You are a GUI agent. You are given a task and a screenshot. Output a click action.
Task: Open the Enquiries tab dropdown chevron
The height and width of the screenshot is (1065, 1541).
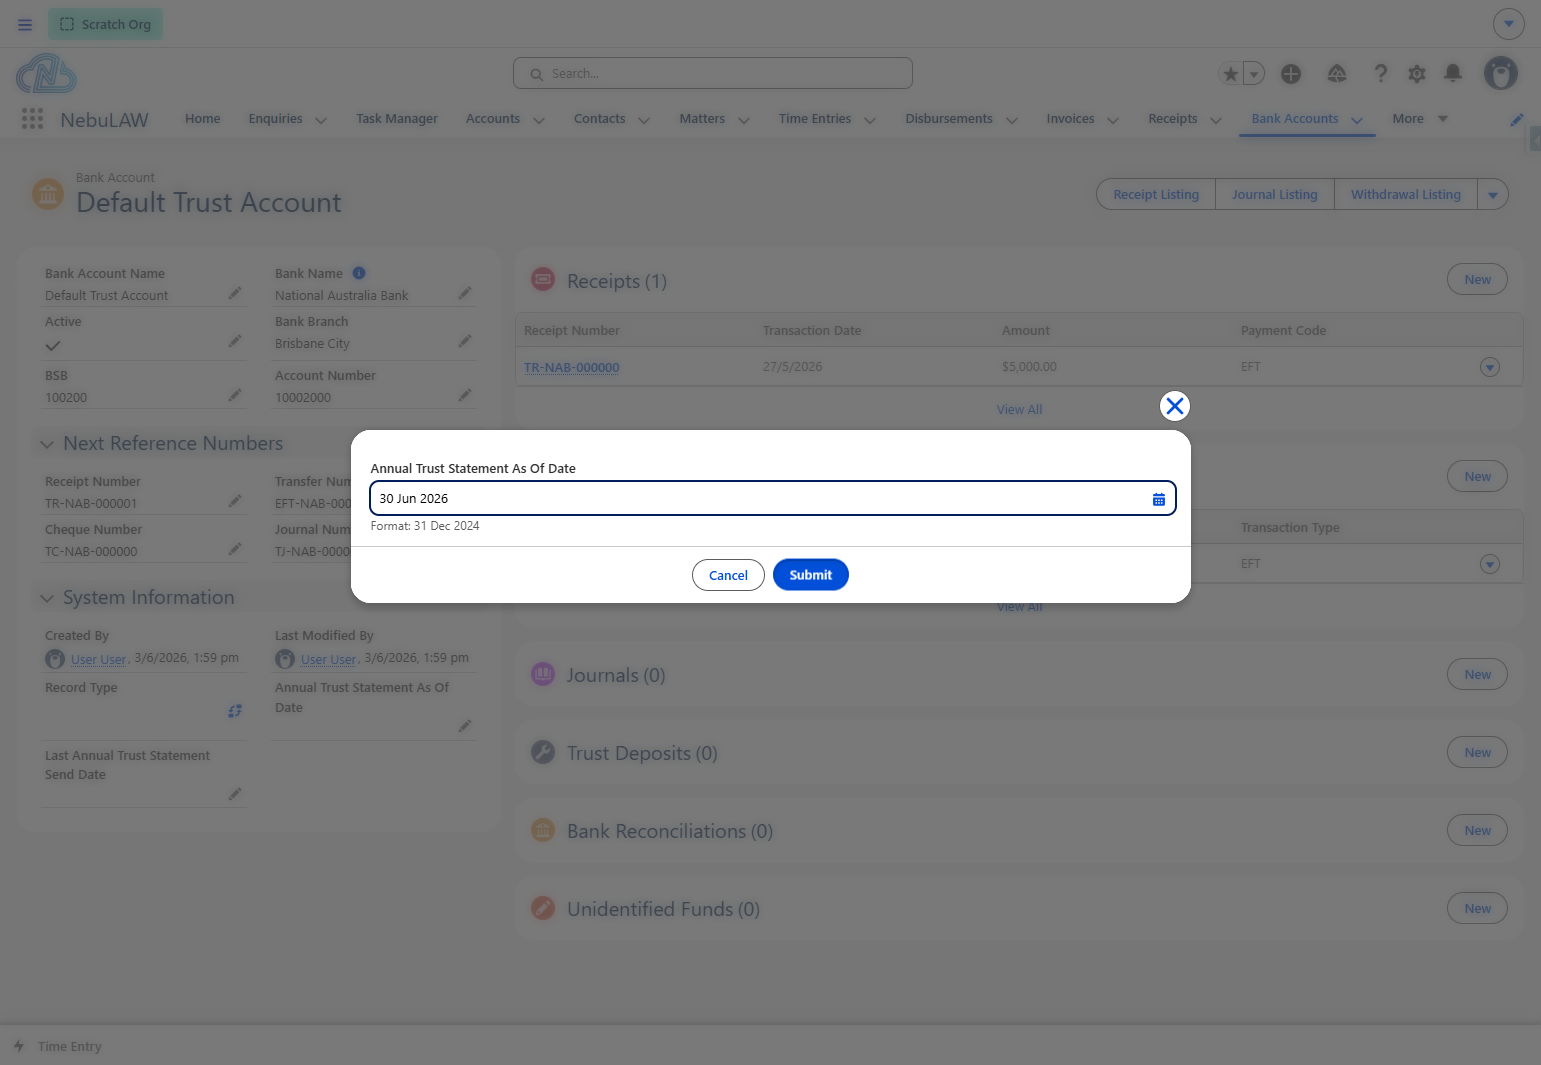coord(321,120)
